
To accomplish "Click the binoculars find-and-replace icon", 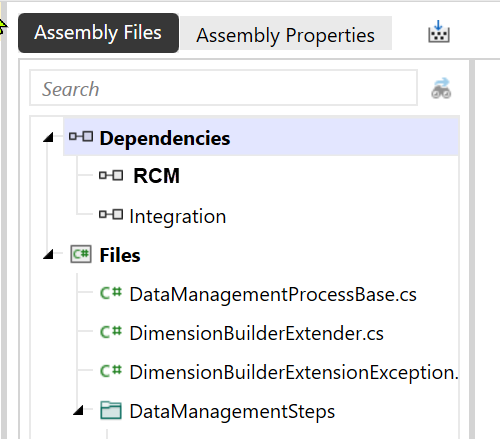I will [441, 89].
